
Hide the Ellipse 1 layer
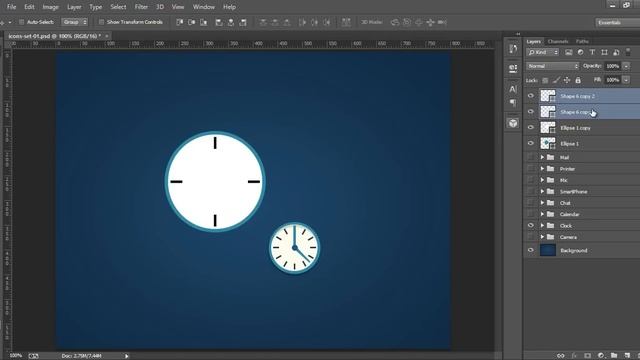point(531,143)
